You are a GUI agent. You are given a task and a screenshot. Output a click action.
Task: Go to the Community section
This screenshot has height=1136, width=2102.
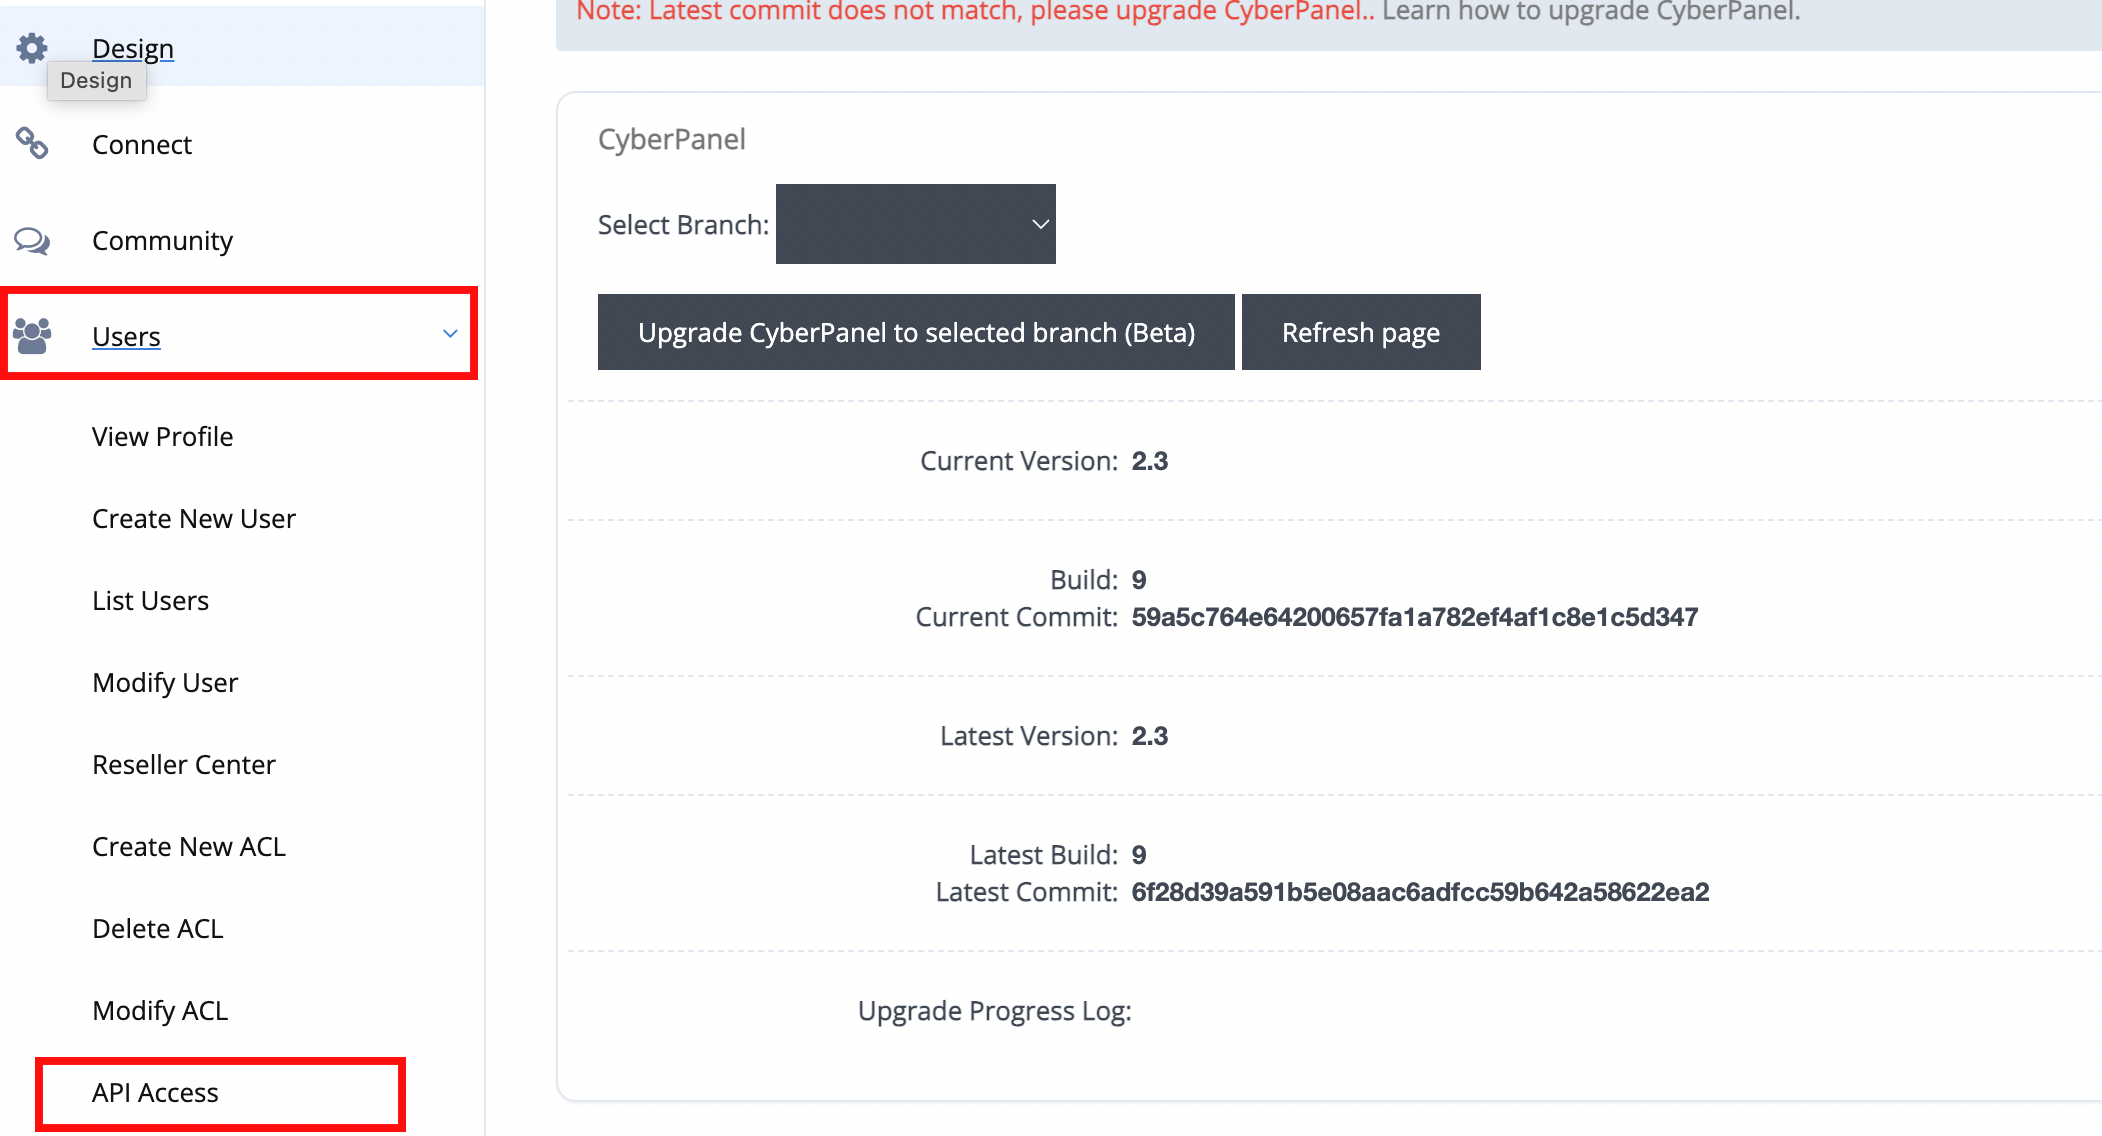coord(162,240)
